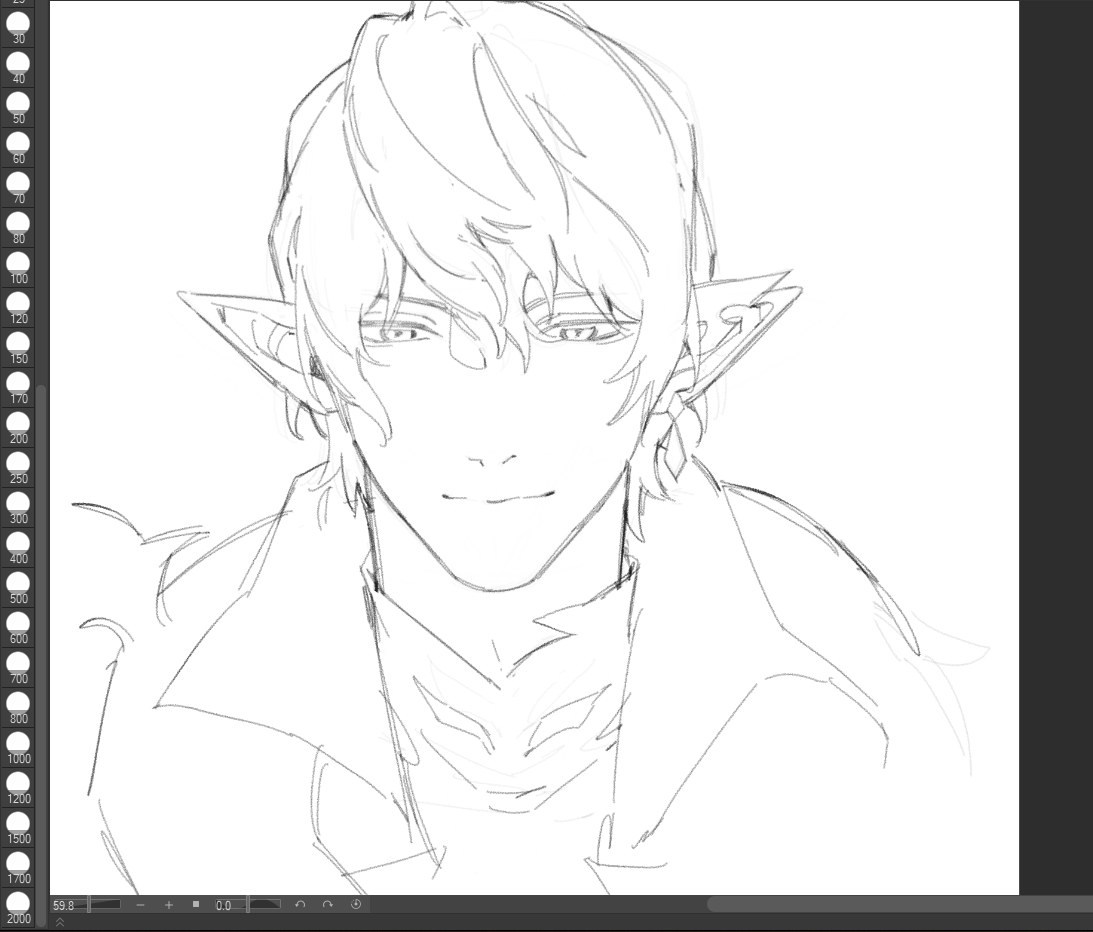
Task: Expand the panel with double-chevron arrow
Action: click(x=59, y=922)
